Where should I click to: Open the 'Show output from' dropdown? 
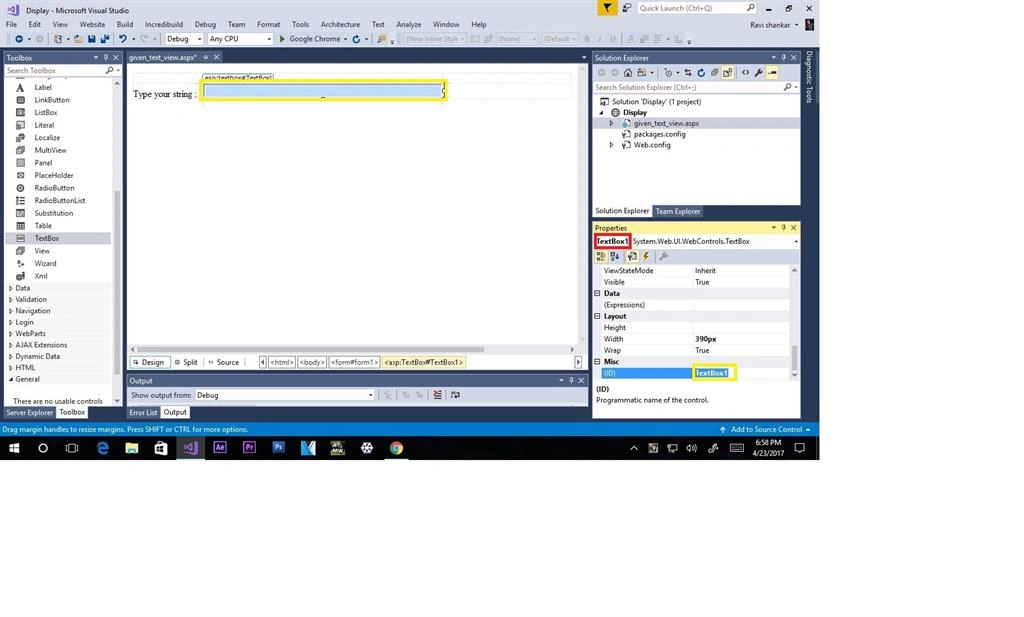click(x=285, y=395)
